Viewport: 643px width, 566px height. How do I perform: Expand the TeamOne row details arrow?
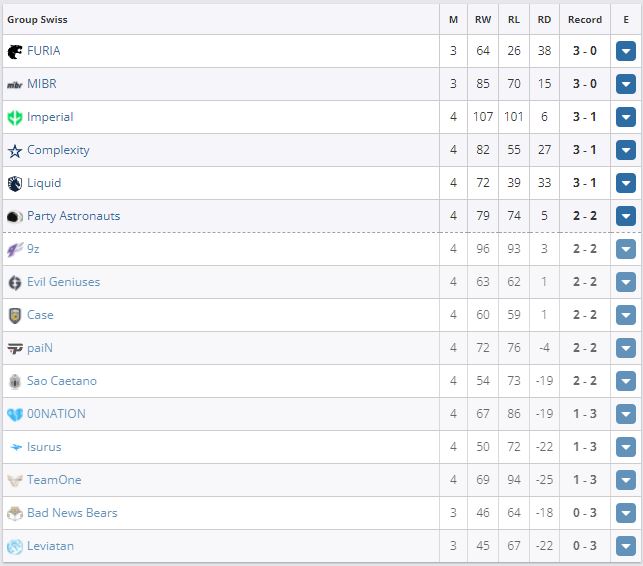[626, 480]
